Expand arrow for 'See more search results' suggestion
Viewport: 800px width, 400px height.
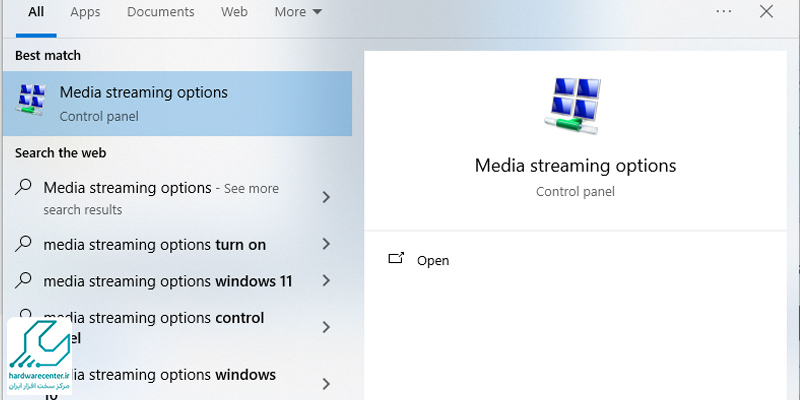(x=327, y=197)
